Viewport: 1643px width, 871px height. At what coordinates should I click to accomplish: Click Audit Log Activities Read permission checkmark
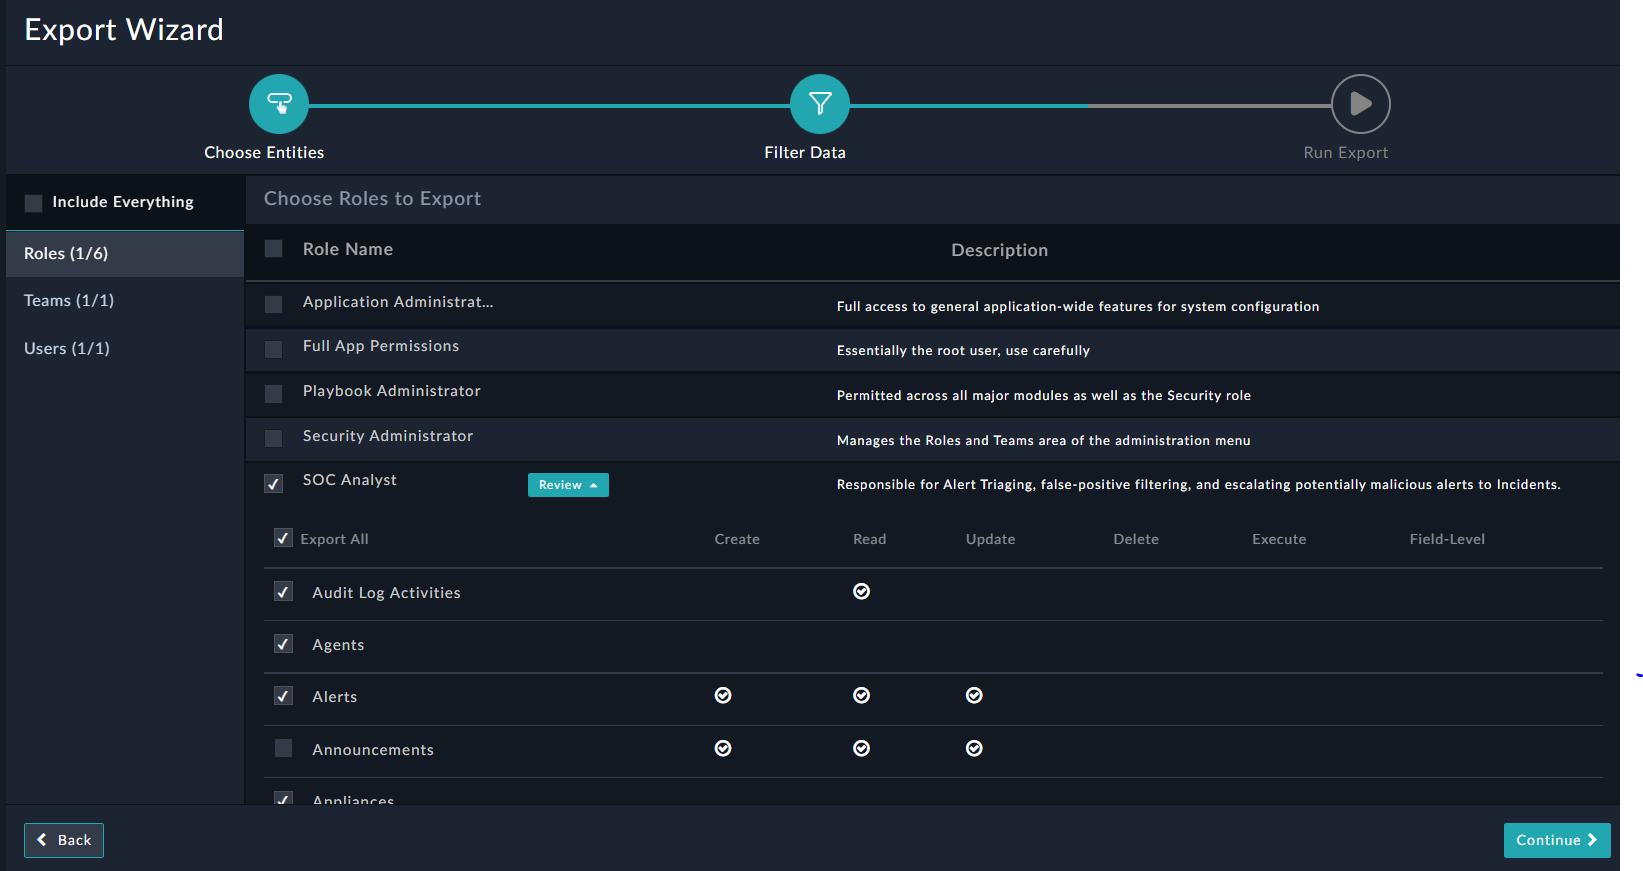point(861,591)
